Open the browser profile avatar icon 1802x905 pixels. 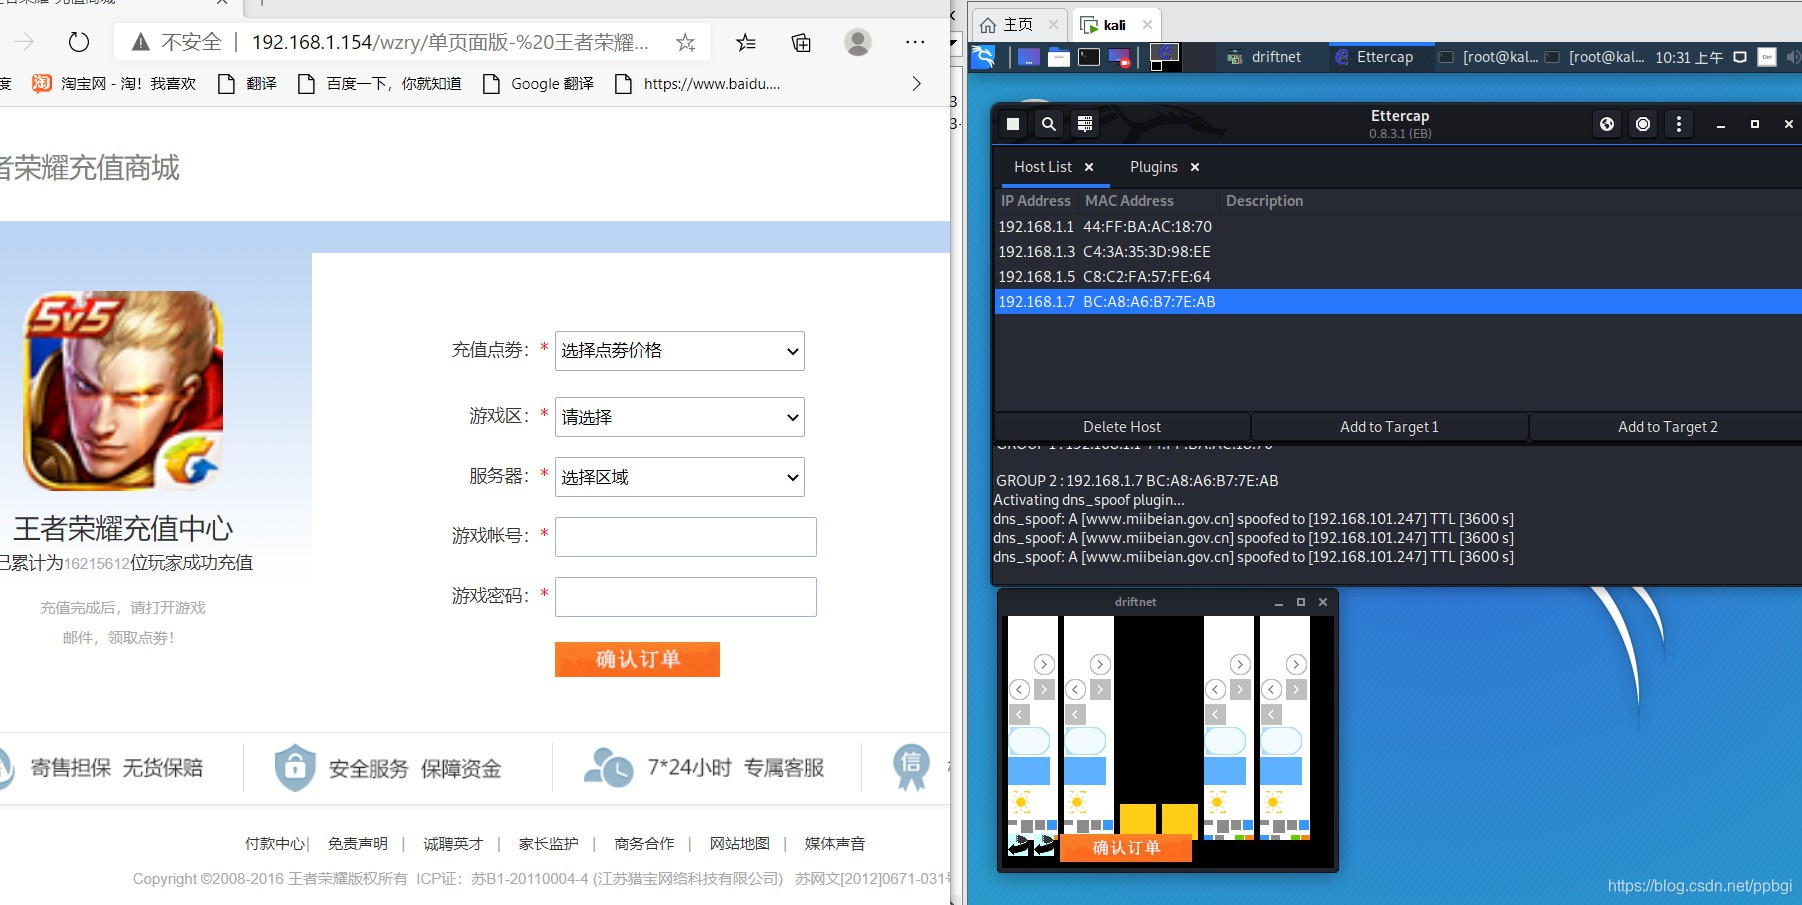click(x=857, y=42)
